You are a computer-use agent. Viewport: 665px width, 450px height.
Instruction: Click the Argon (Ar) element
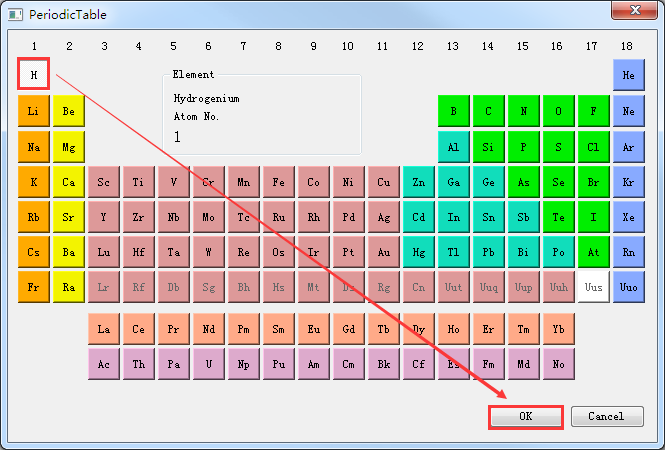coord(629,147)
